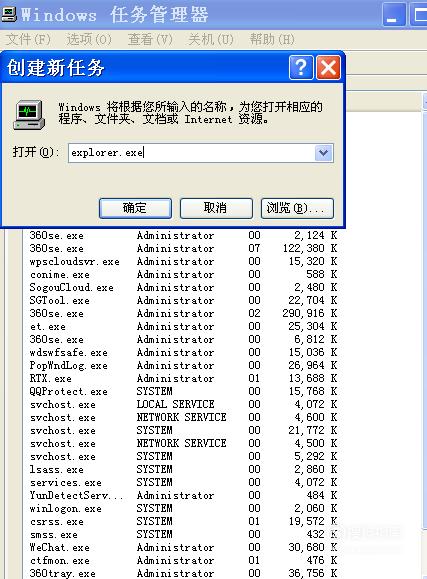
Task: Click the 取消 button
Action: (x=216, y=208)
